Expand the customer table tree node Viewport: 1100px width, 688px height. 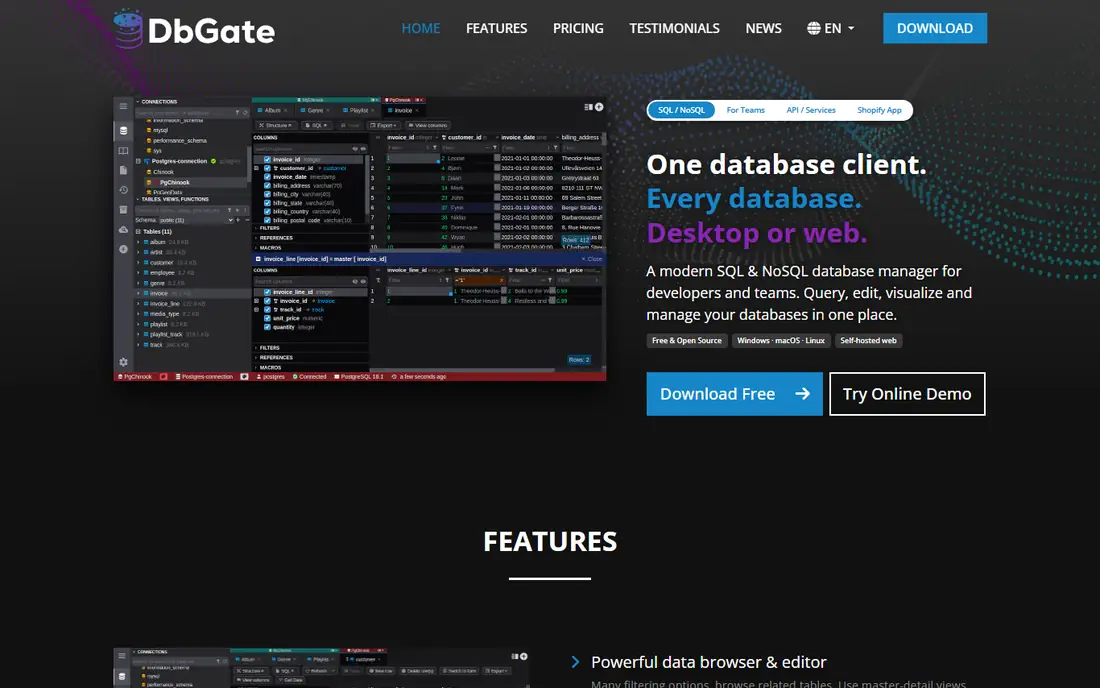[138, 262]
